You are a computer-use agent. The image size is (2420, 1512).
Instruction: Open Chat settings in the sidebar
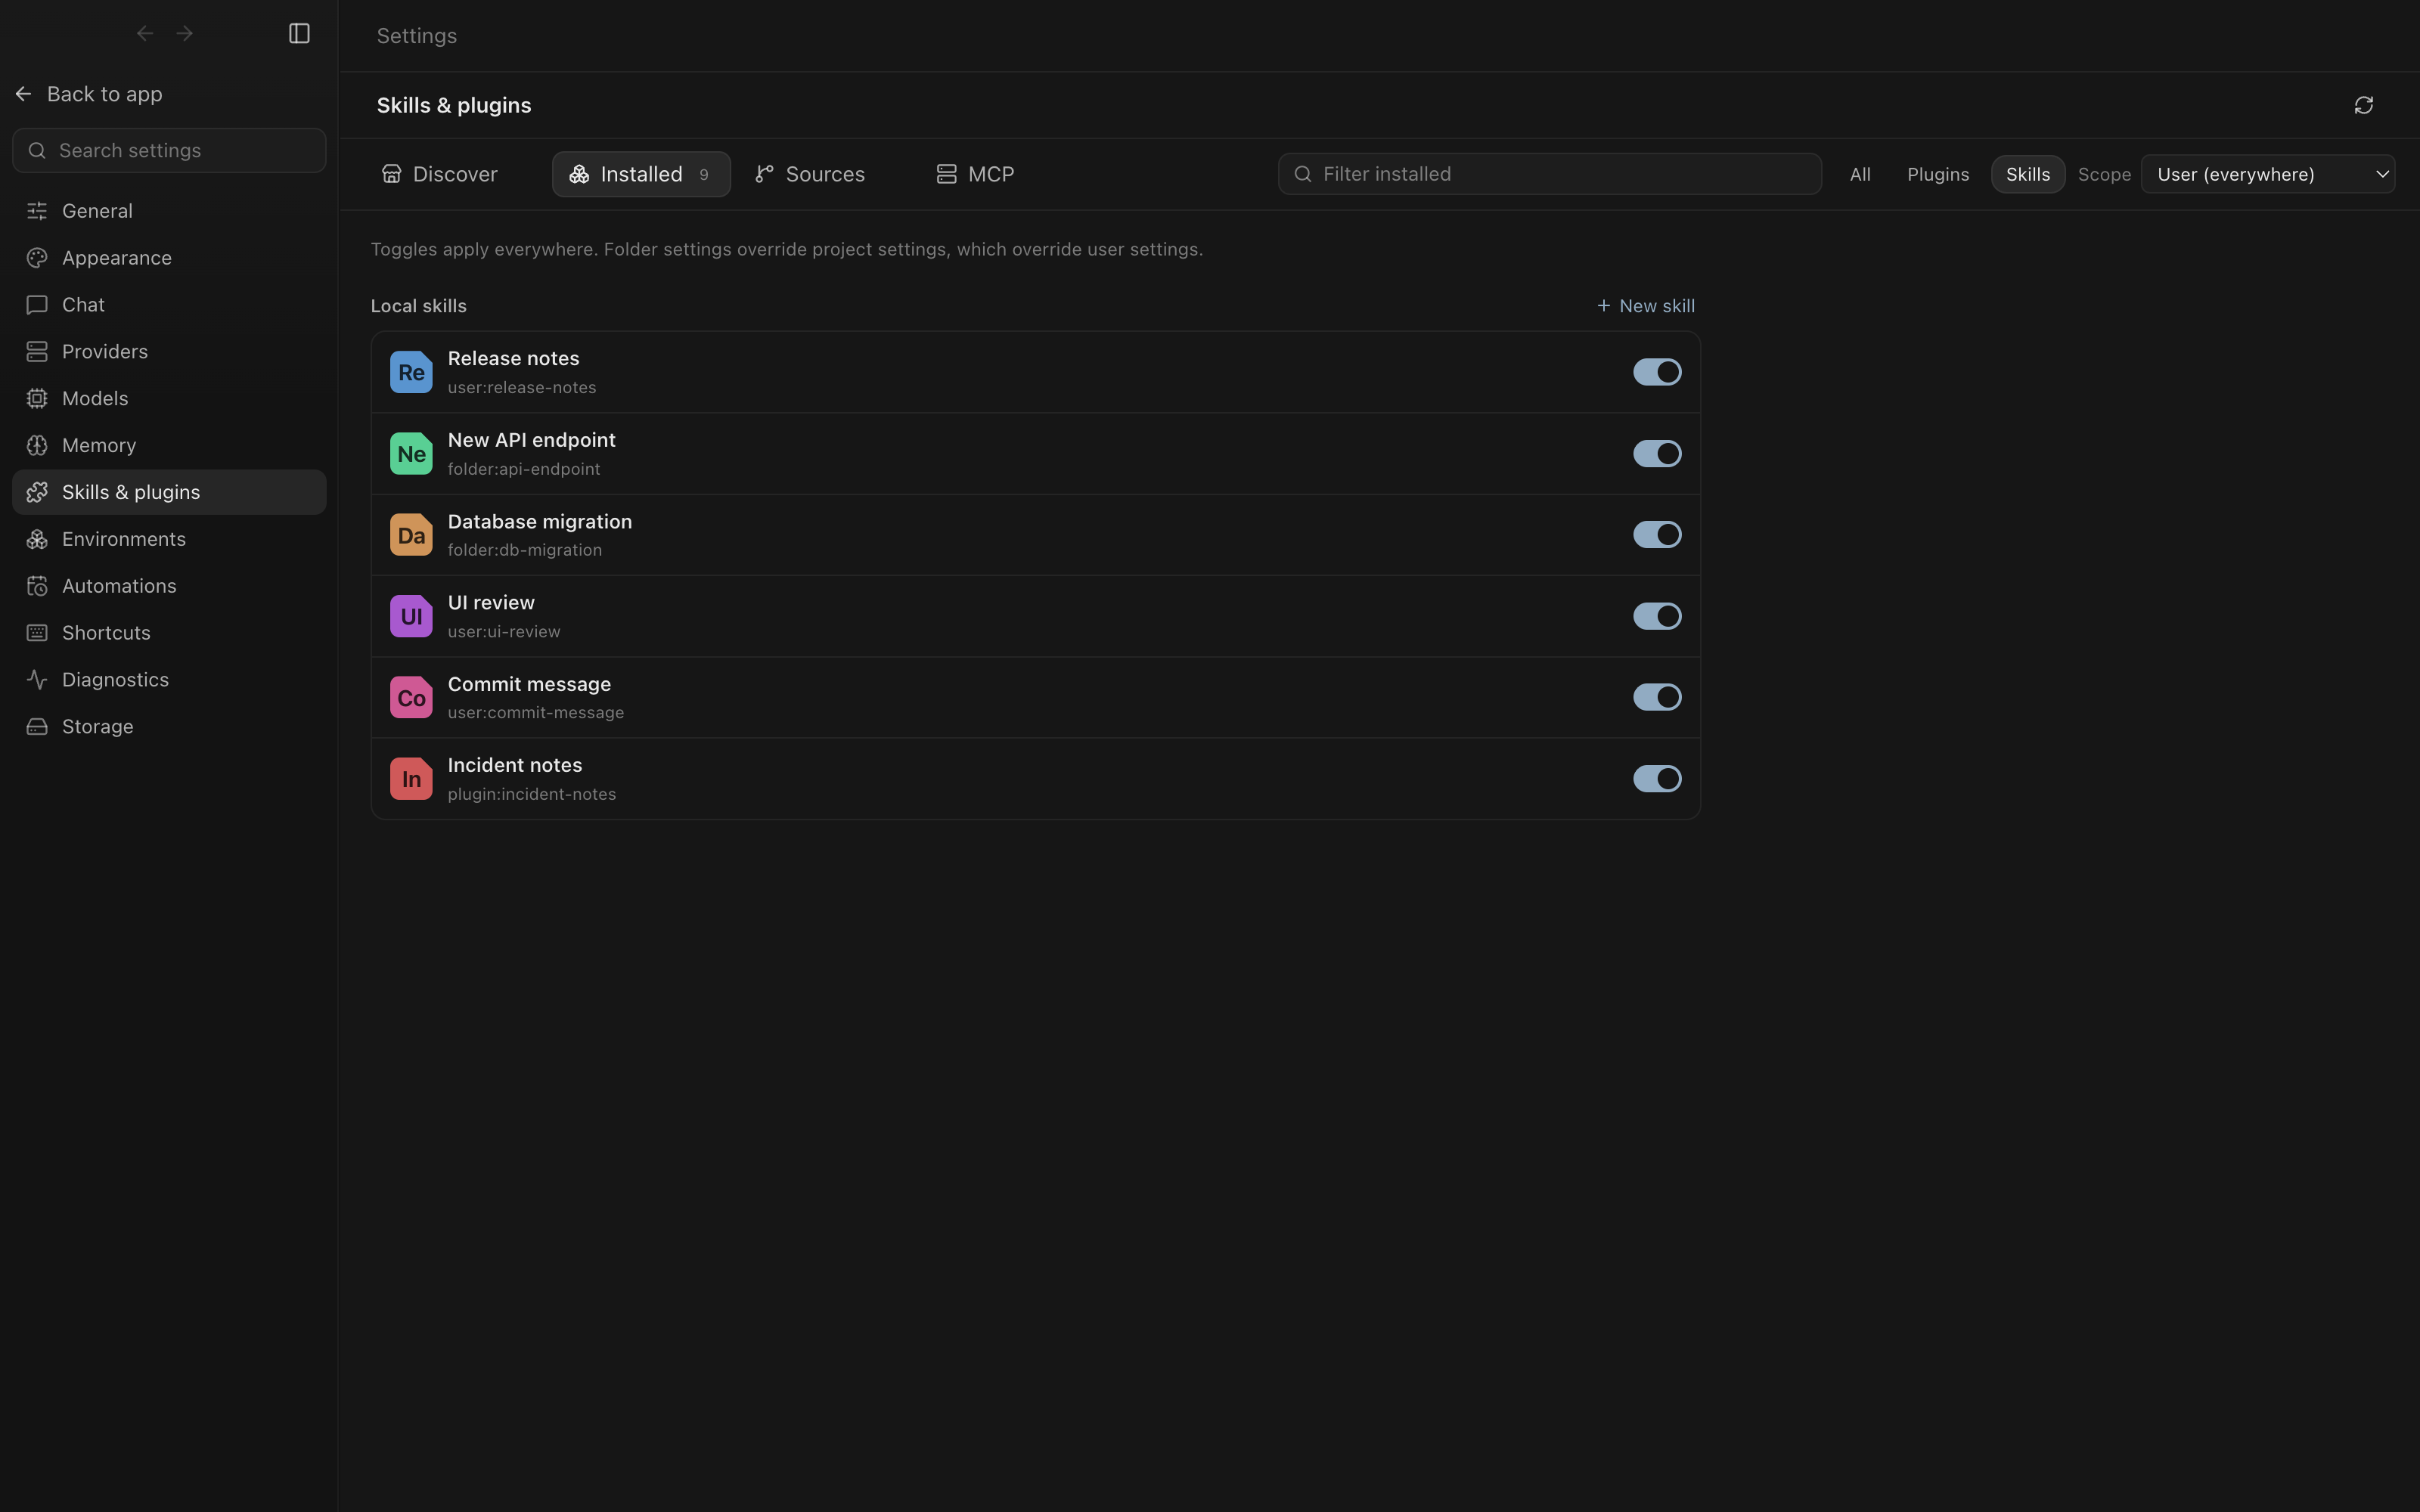click(x=169, y=305)
